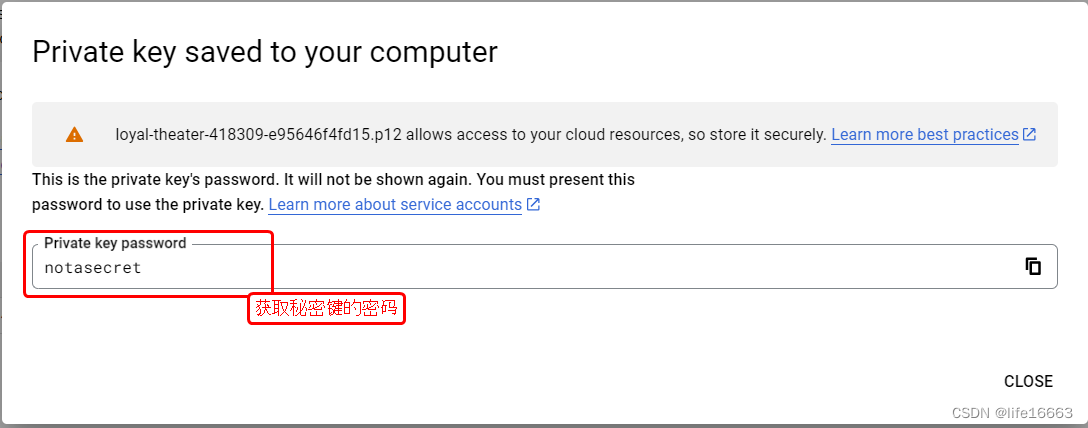Click the dialog title "Private key saved to your computer"
Viewport: 1088px width, 428px height.
(x=265, y=52)
